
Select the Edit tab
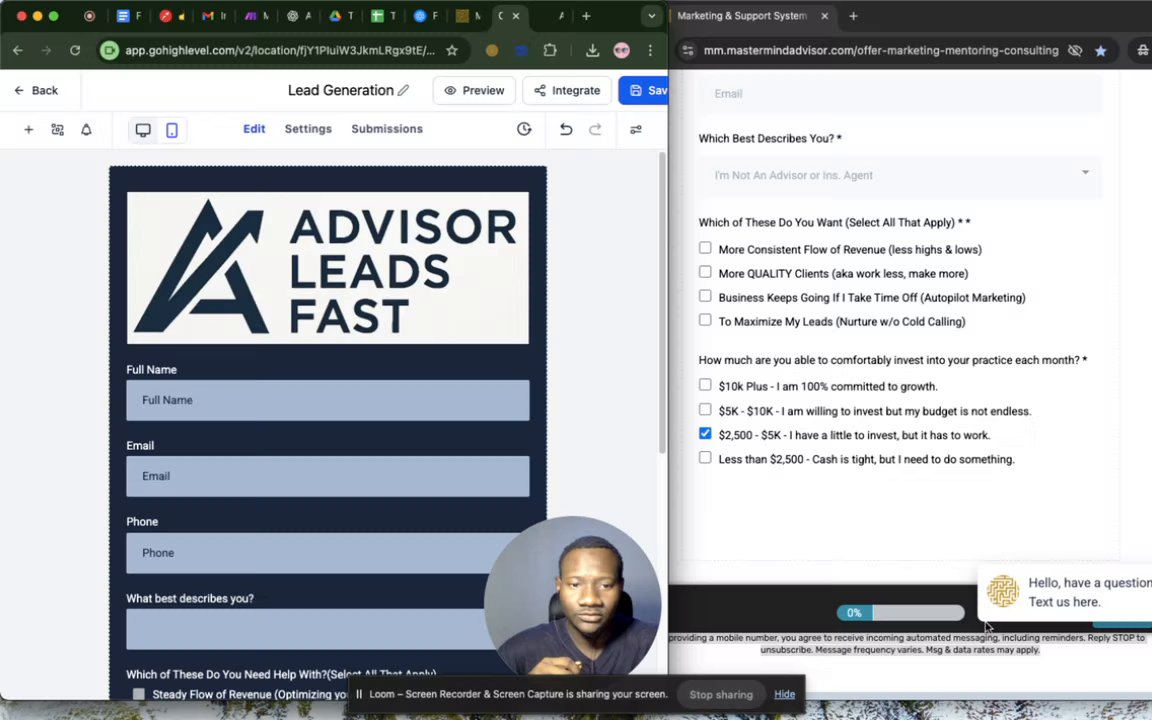(254, 129)
